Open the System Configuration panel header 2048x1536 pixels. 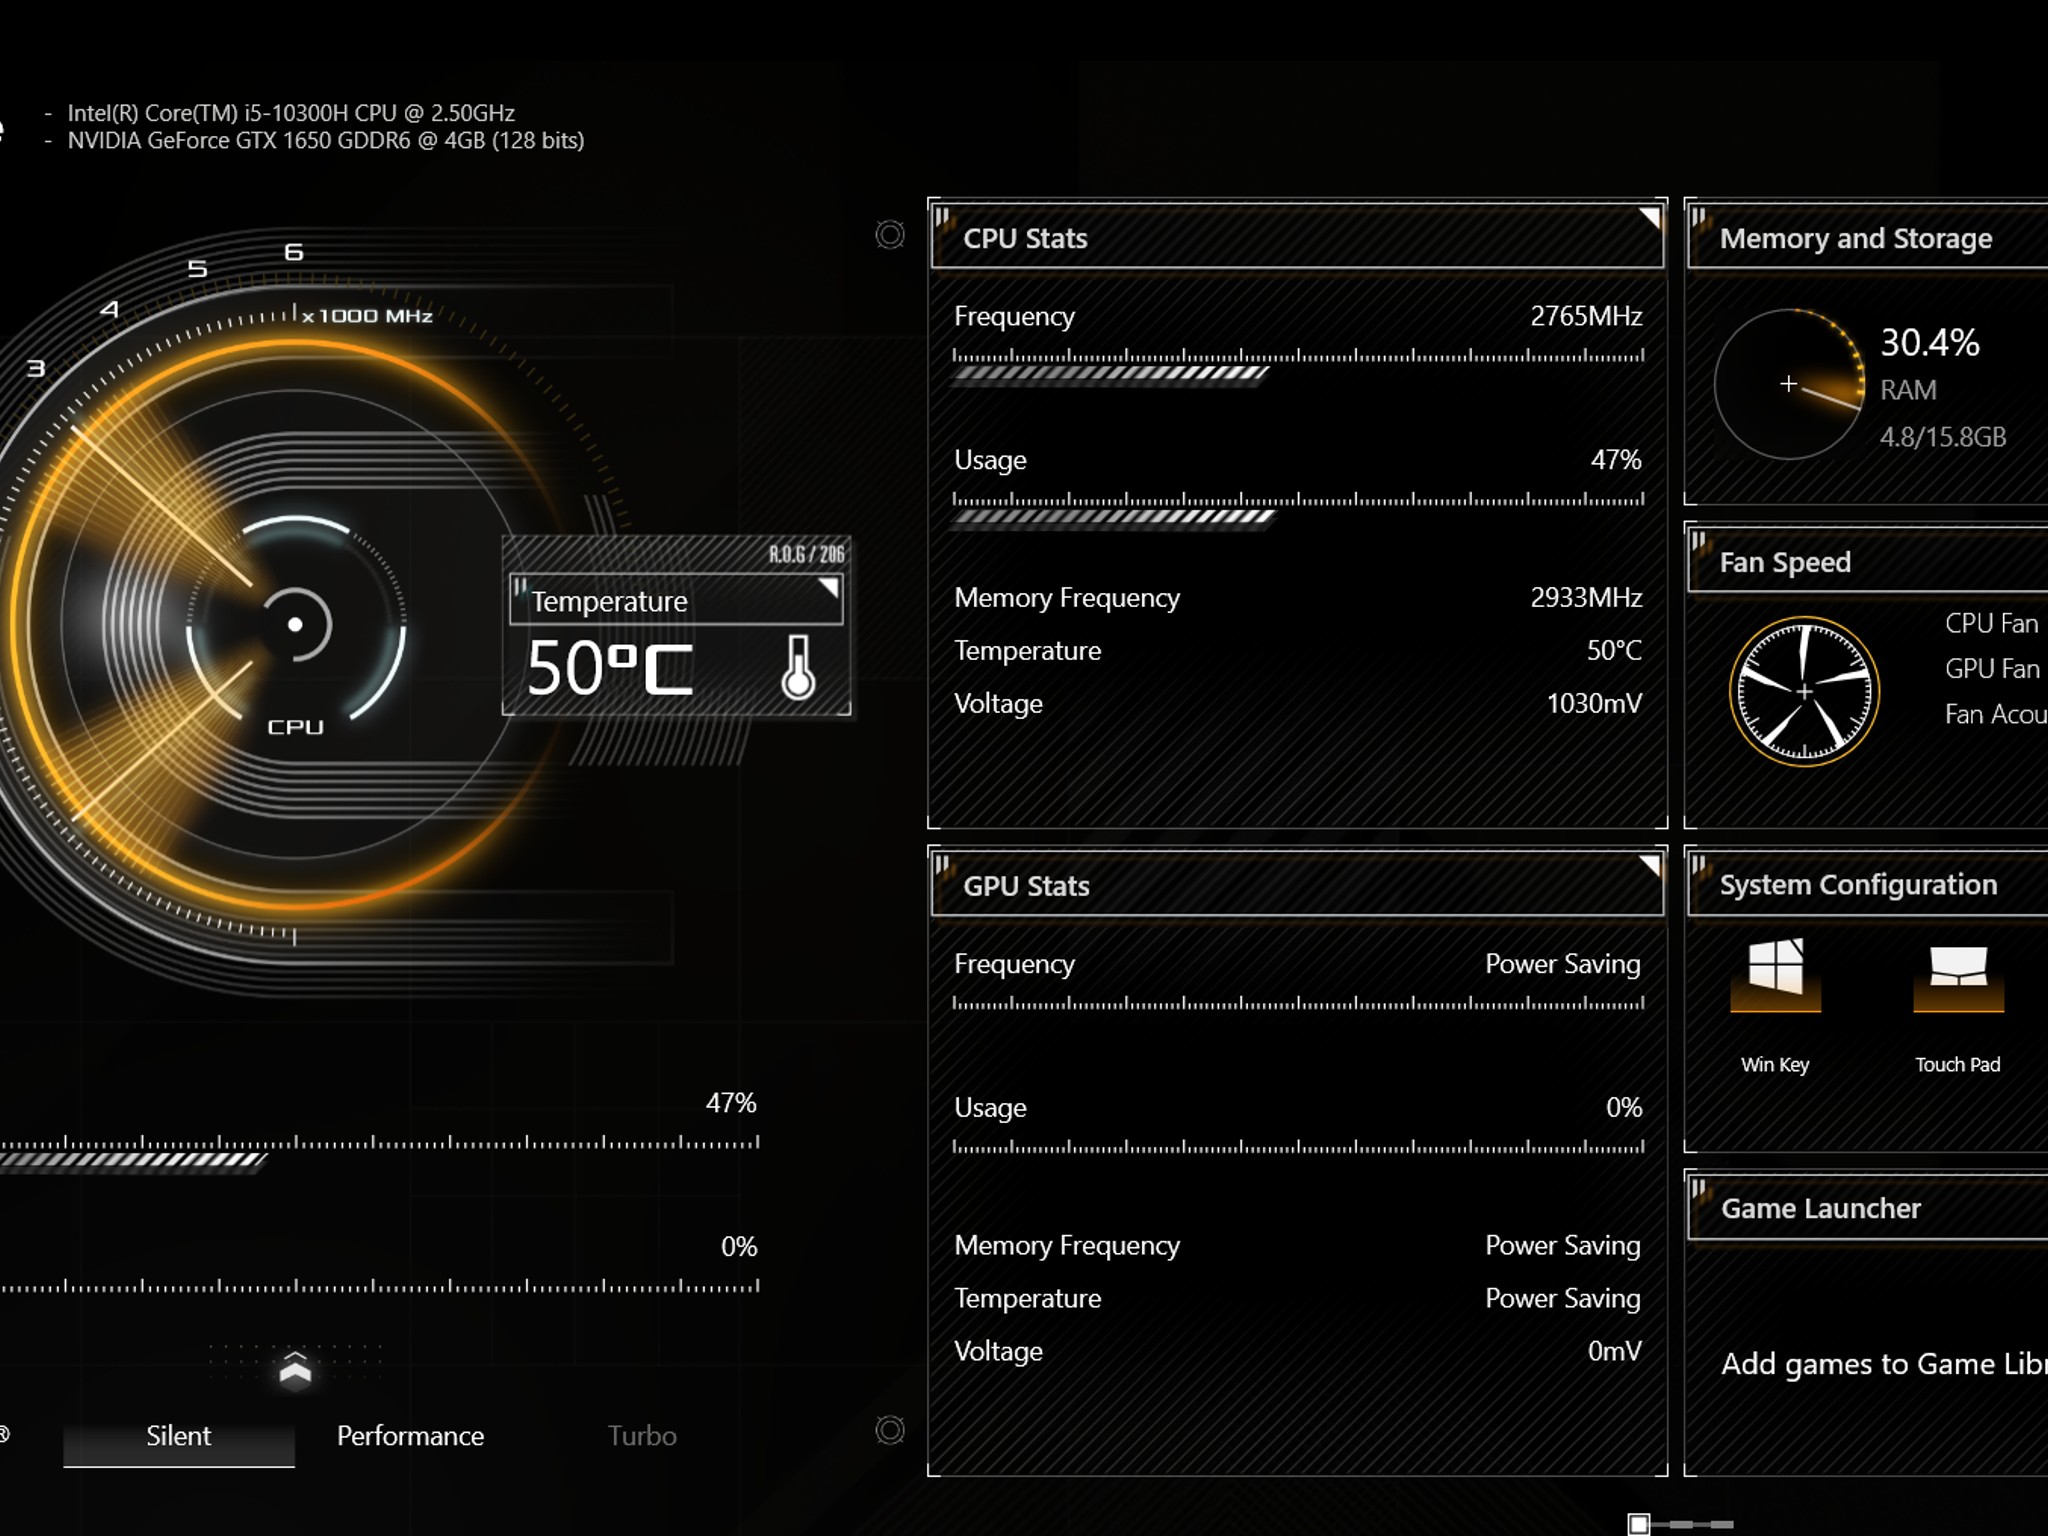click(1868, 884)
